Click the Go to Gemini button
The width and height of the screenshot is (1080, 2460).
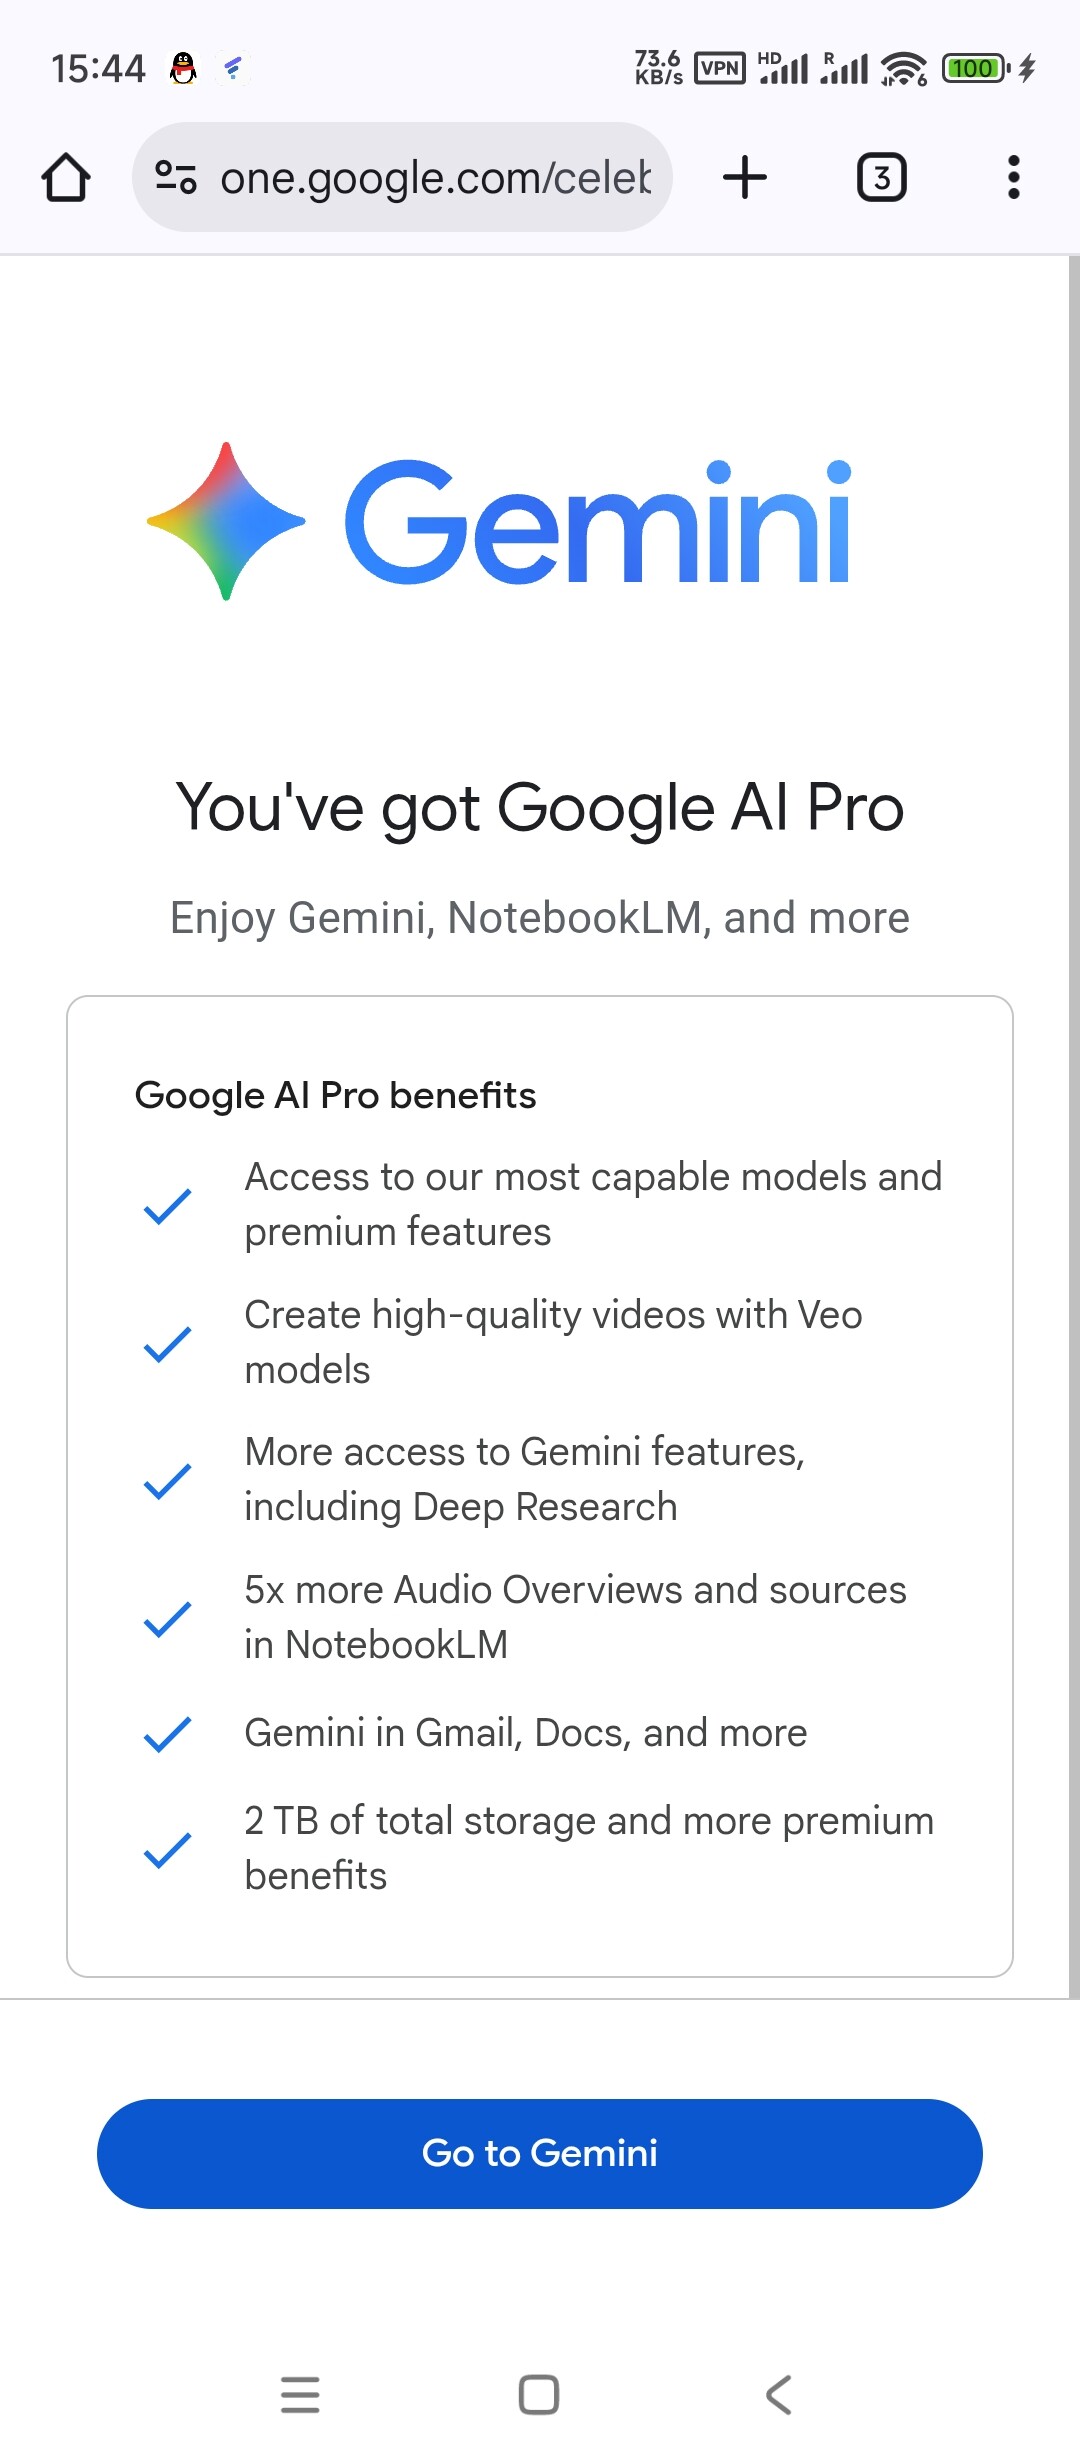(x=540, y=2153)
